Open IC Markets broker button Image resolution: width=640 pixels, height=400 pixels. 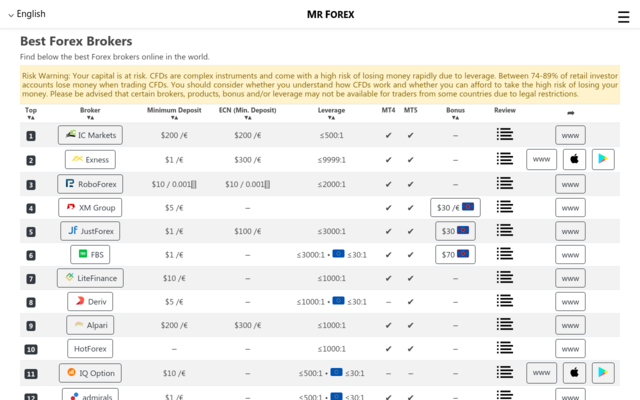[90, 135]
